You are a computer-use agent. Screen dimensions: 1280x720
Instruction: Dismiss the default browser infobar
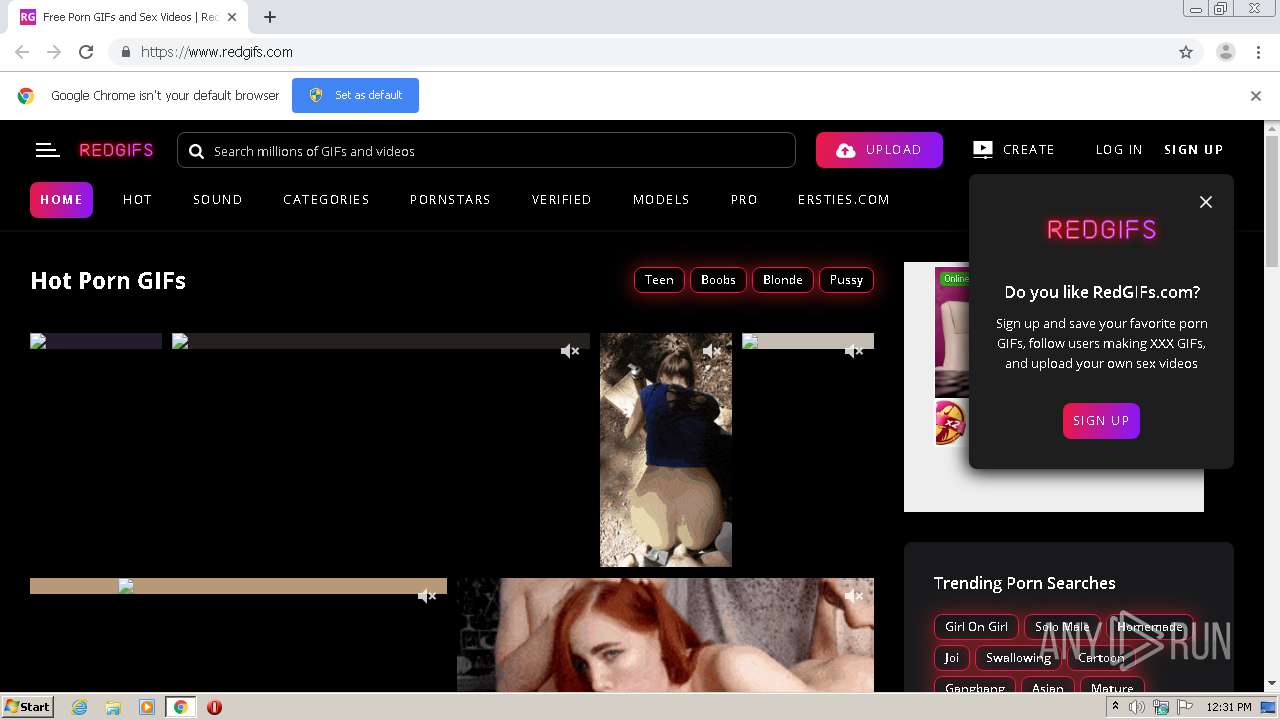point(1256,96)
